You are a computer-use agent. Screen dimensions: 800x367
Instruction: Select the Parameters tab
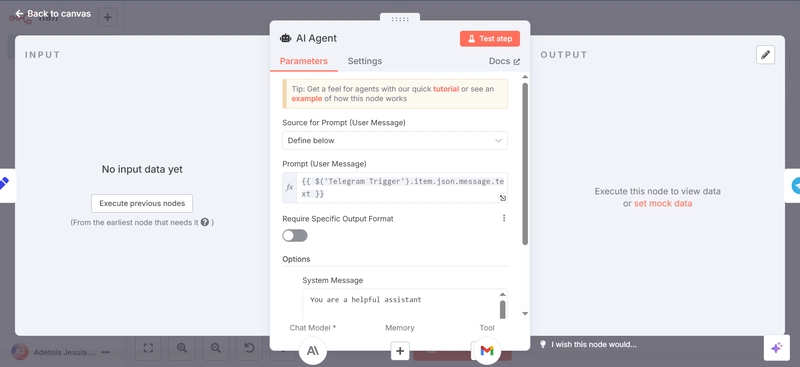coord(304,61)
